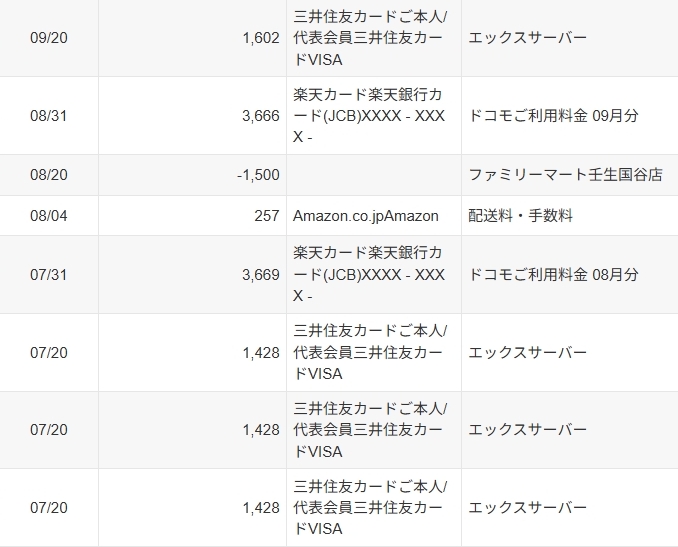Viewport: 678px width, 547px height.
Task: Click 楽天カード cell in the 08/31 row
Action: 372,116
